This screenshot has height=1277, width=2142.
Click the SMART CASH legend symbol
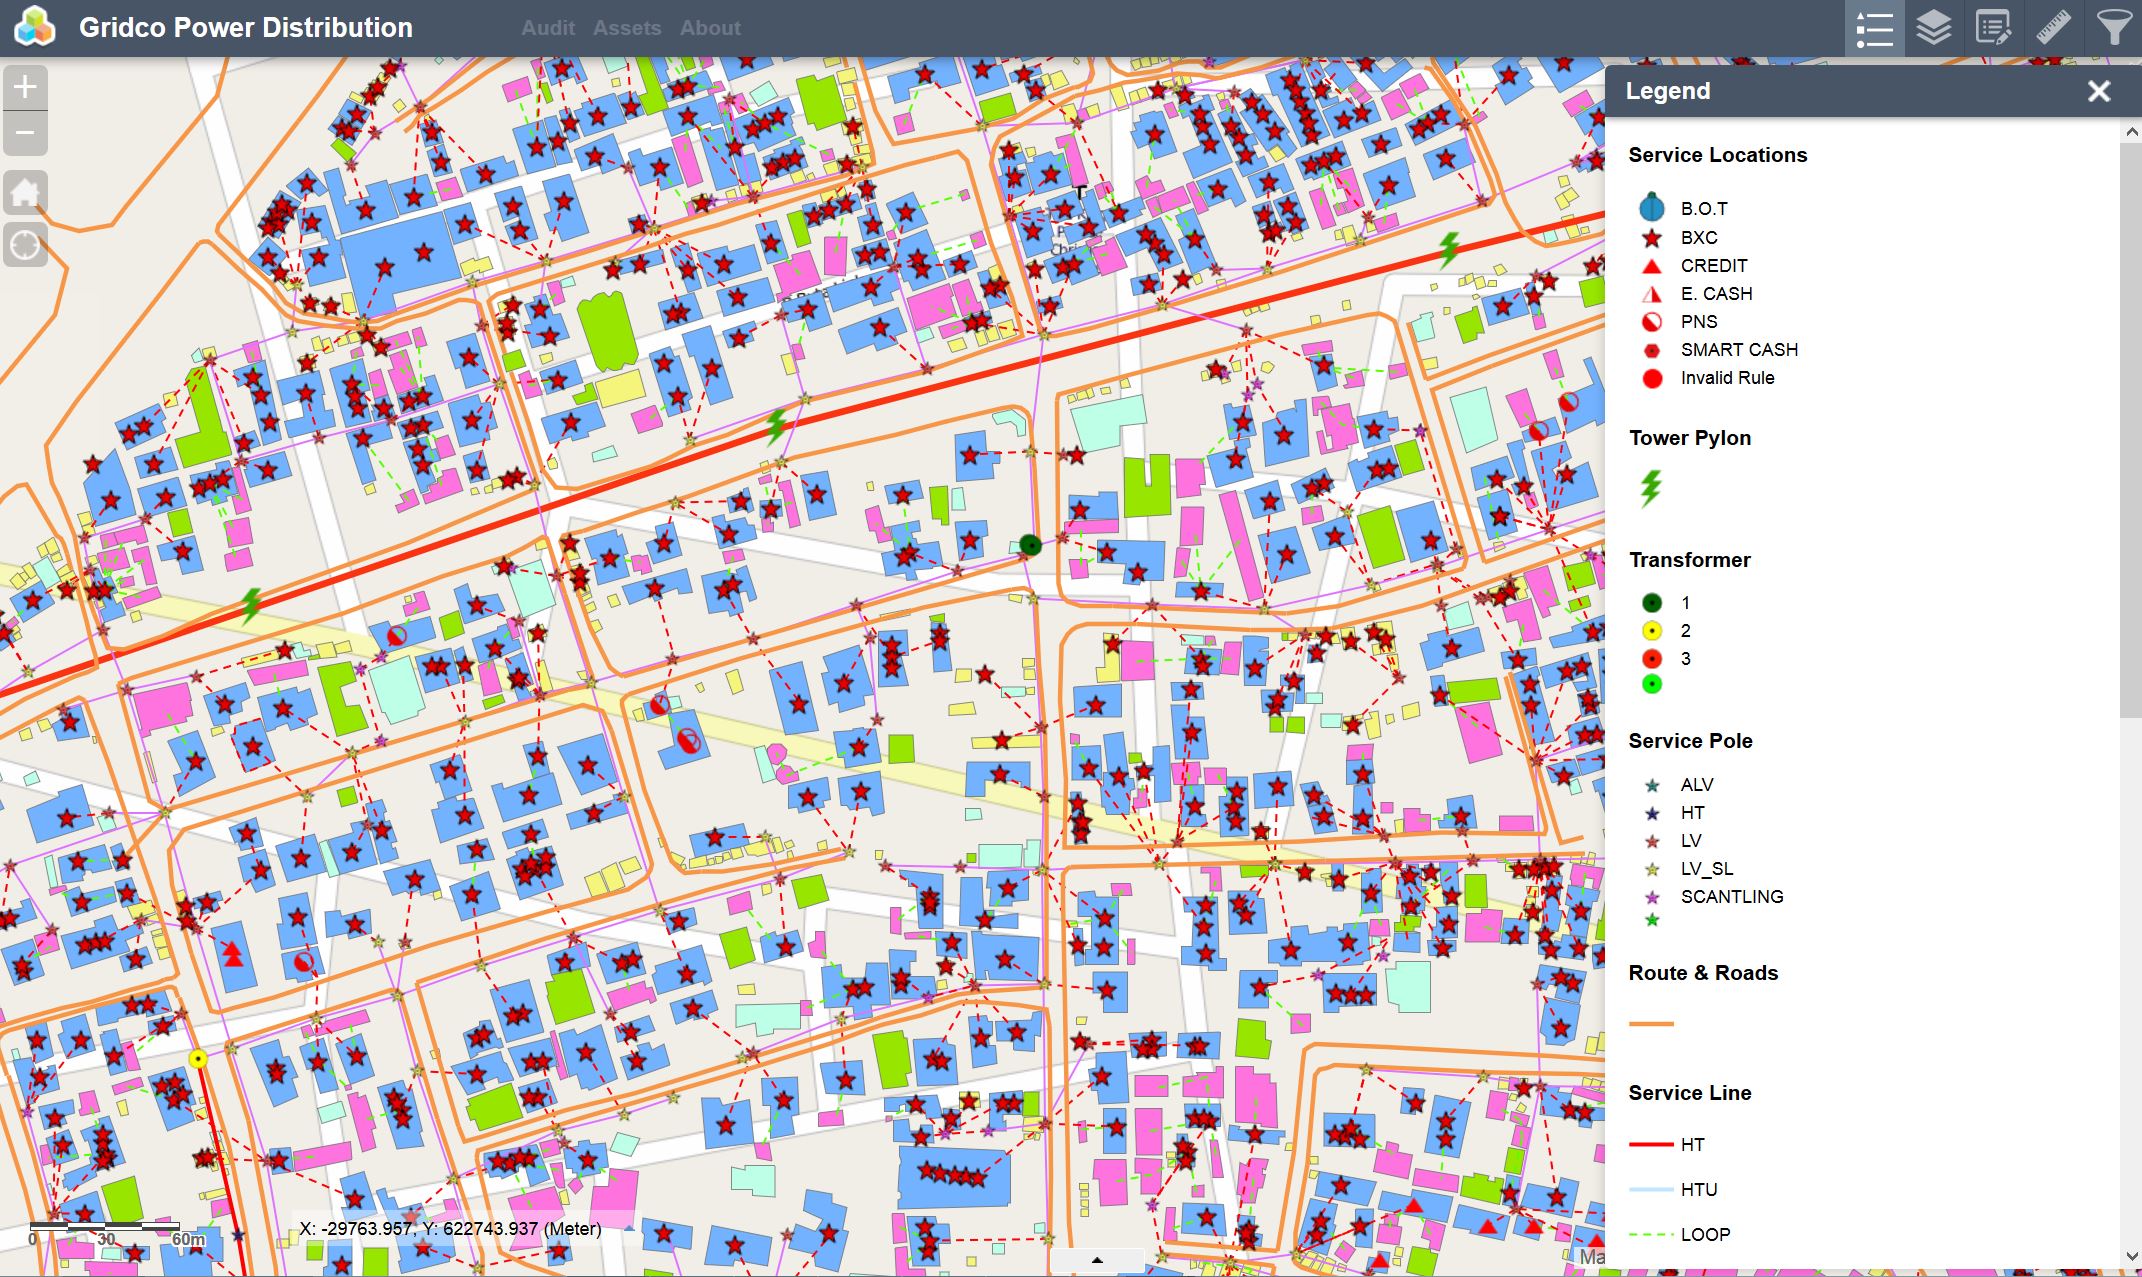tap(1652, 350)
